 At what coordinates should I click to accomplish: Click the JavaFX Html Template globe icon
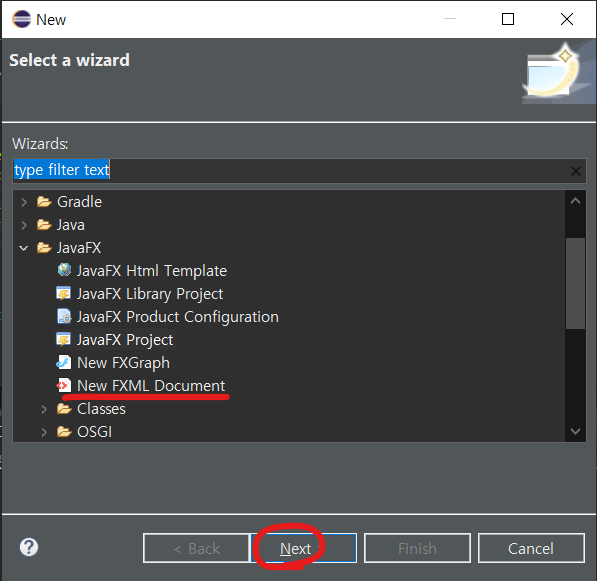coord(64,270)
